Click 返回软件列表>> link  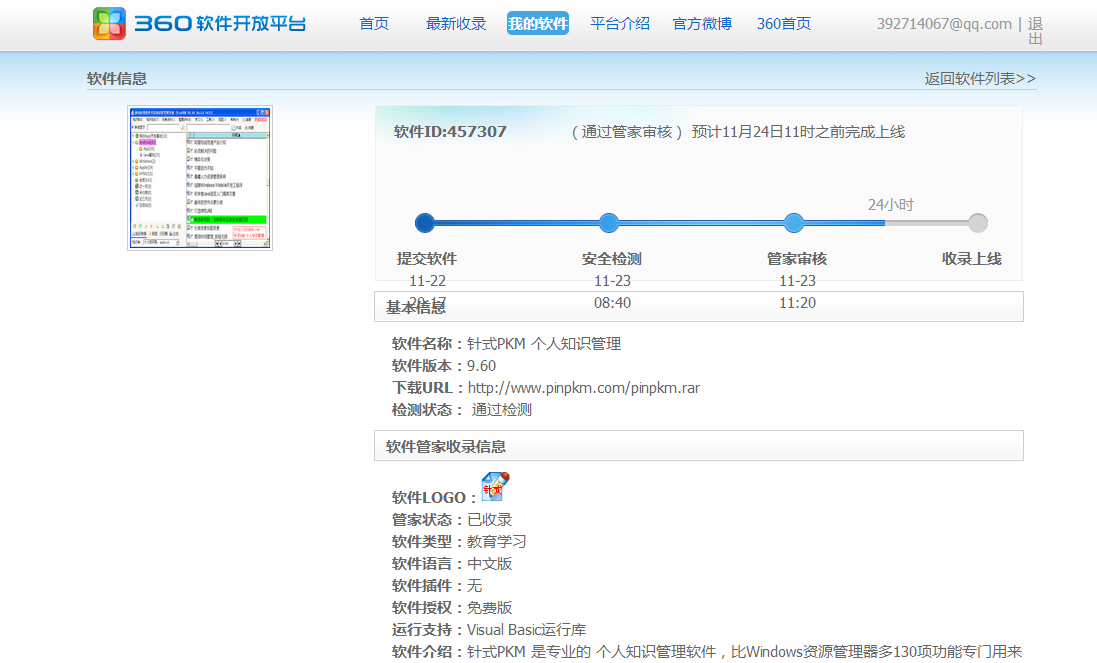pos(980,79)
